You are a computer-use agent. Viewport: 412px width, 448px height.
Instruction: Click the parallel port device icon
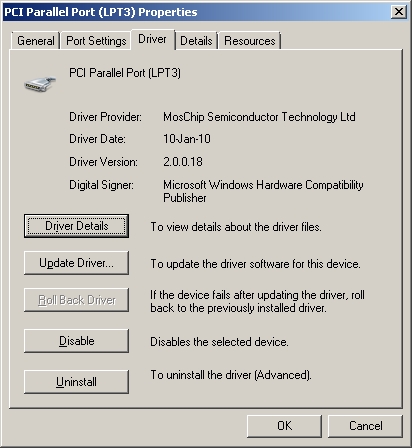point(40,84)
